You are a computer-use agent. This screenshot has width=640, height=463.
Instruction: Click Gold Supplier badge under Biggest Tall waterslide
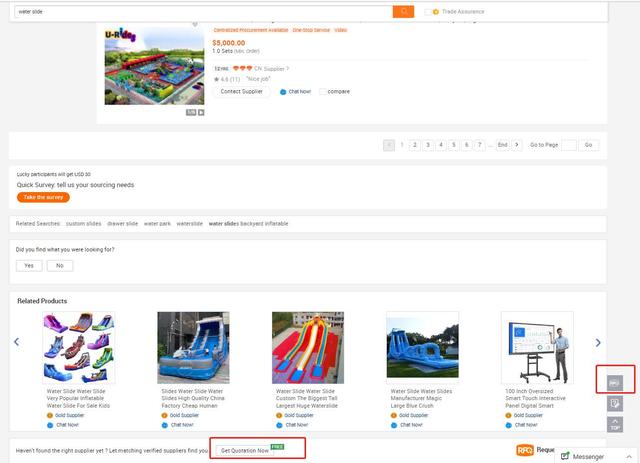tap(279, 415)
